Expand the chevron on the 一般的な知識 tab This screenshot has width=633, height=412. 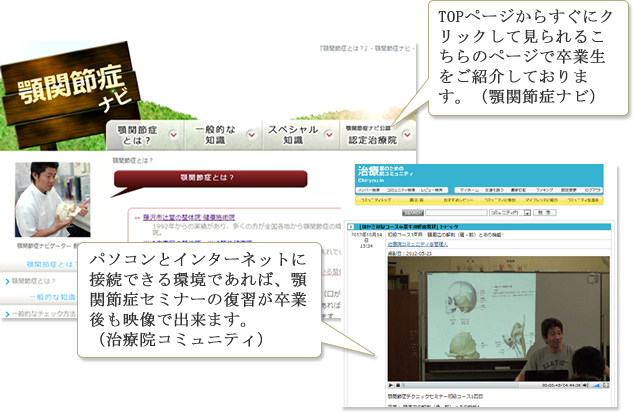pos(252,134)
